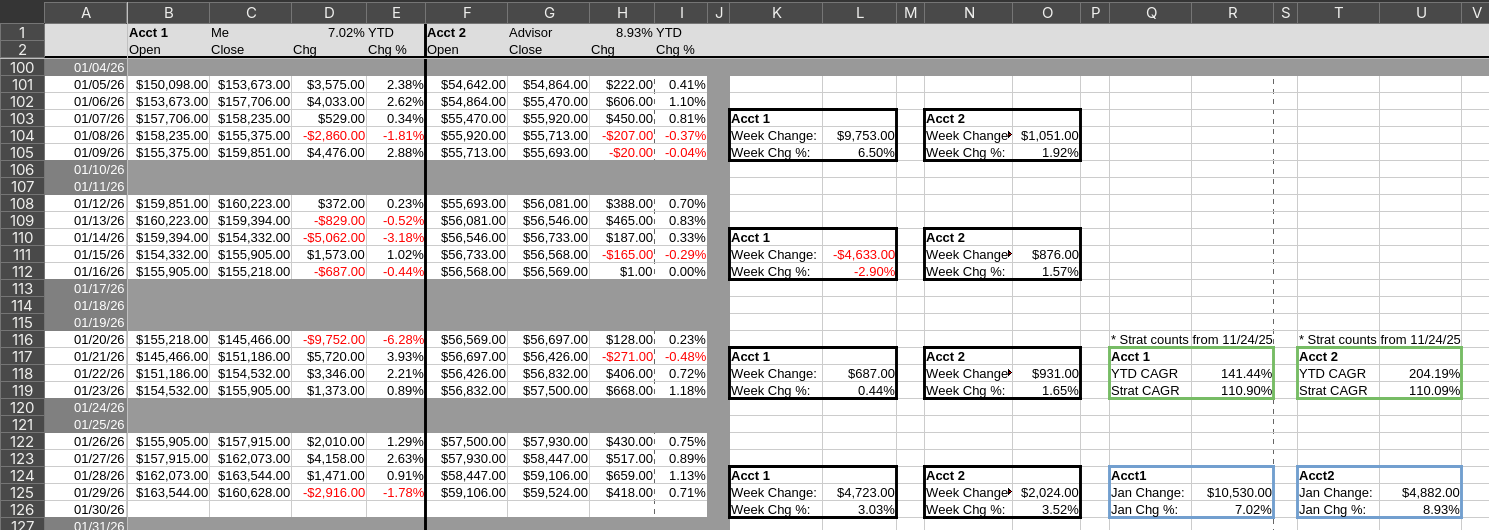Select row 116 header

(22, 340)
